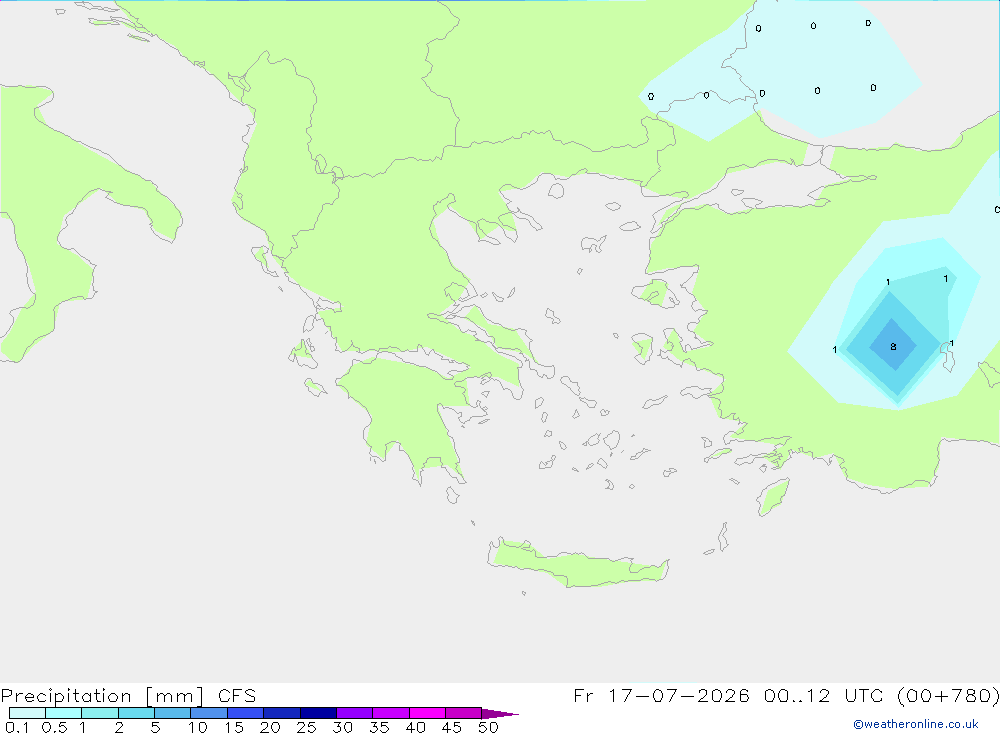Click the legend tick label "10"

tap(198, 727)
